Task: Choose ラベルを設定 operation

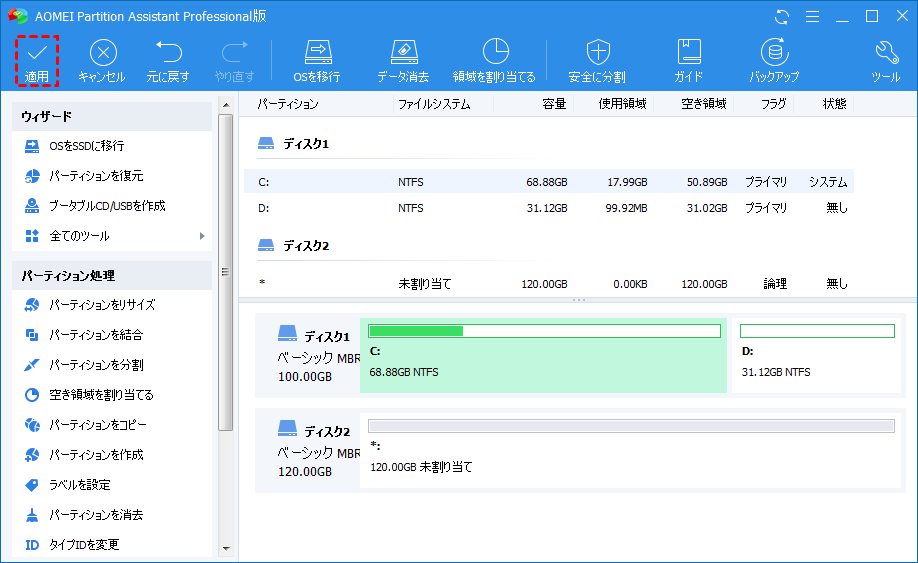Action: pos(67,485)
